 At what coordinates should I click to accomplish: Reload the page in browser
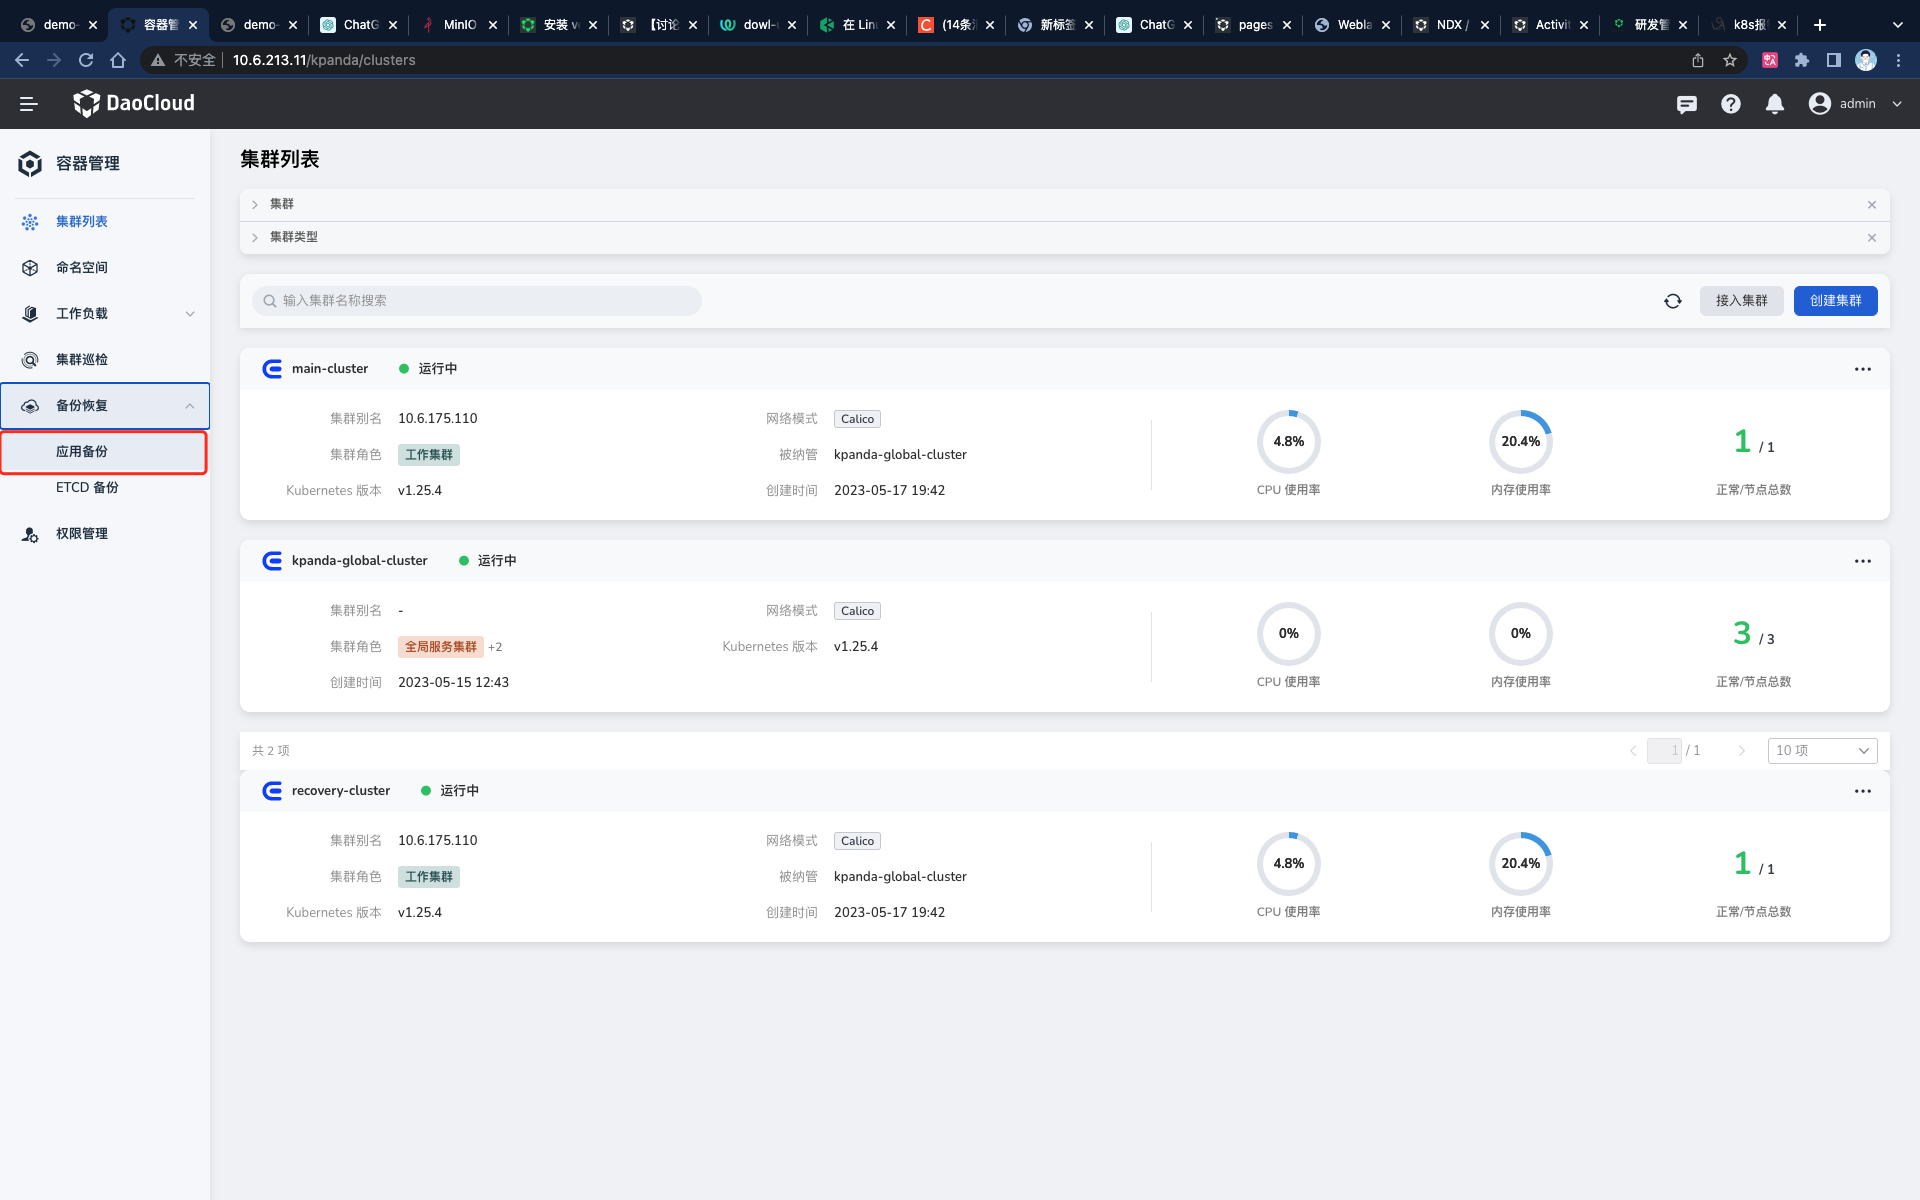click(x=86, y=60)
